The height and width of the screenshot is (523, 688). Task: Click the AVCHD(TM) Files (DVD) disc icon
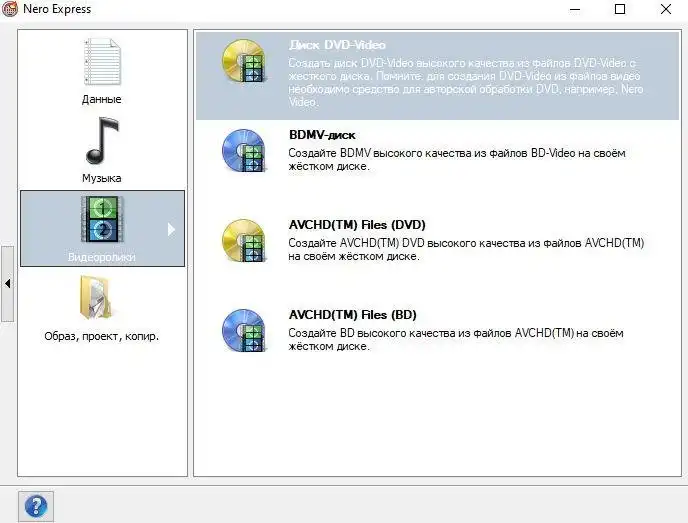pos(244,240)
